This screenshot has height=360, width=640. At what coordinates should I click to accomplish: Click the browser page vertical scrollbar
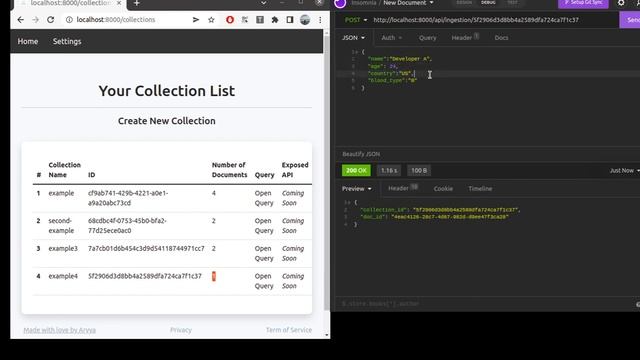(327, 173)
